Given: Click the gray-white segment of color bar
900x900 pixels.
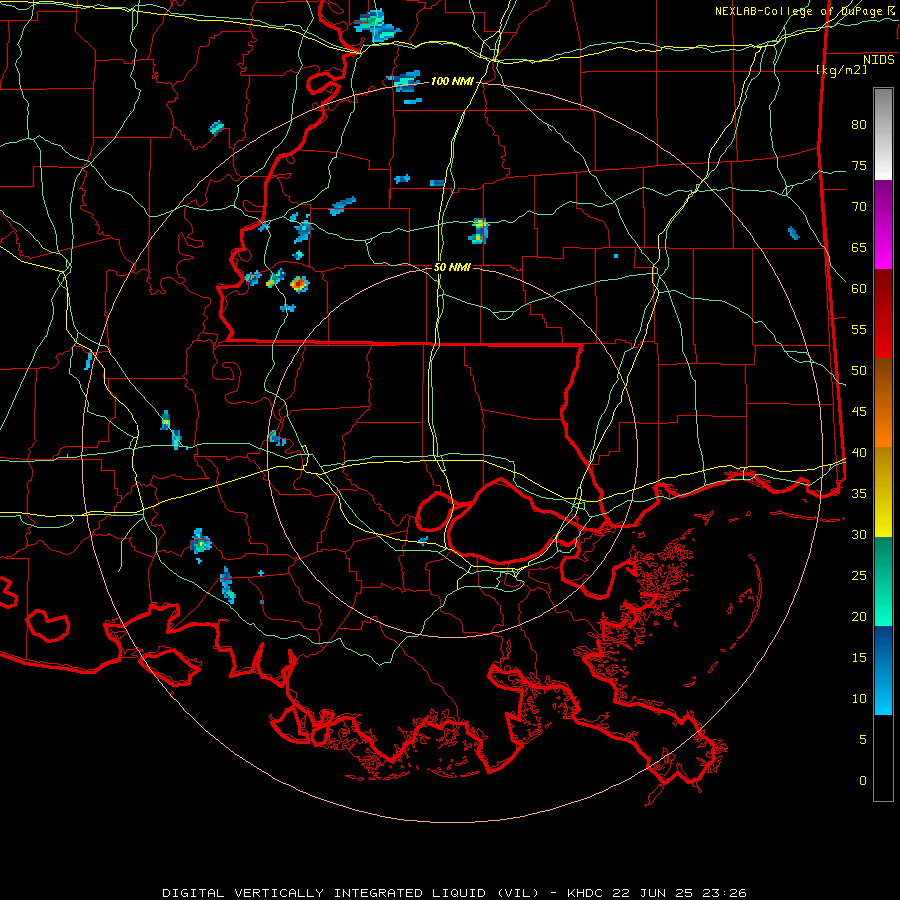Looking at the screenshot, I should point(883,134).
